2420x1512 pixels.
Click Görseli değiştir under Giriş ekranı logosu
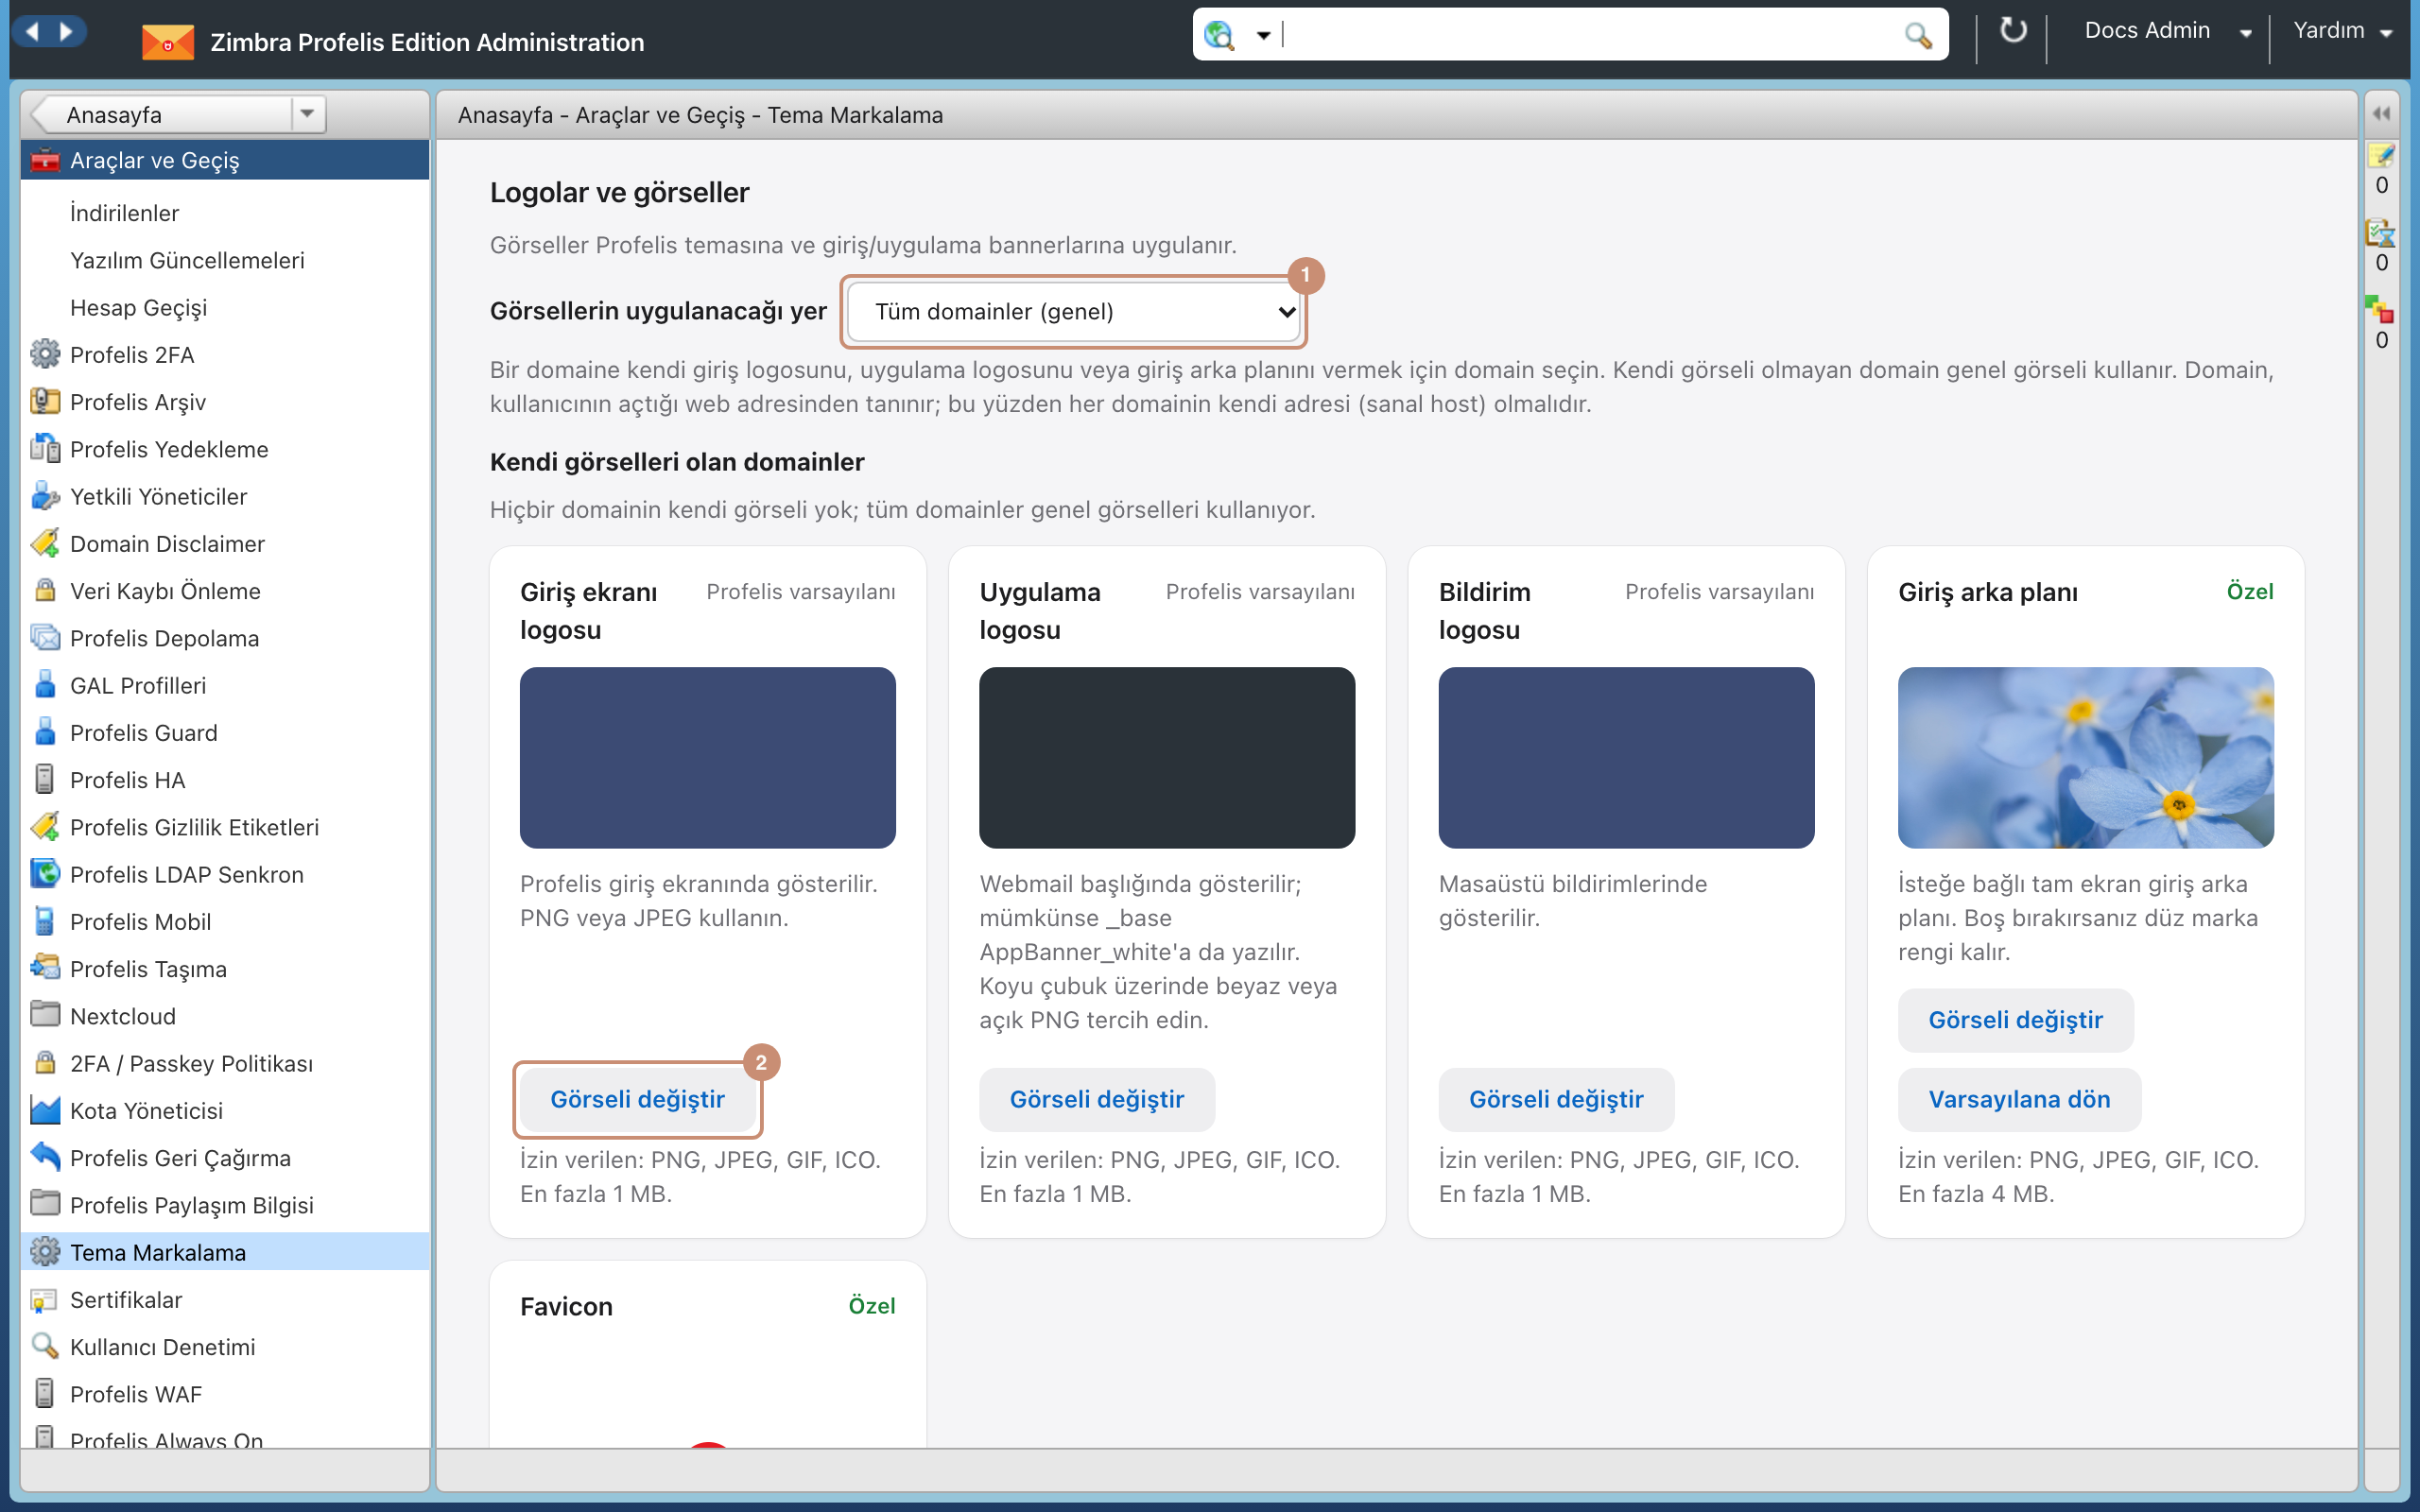tap(637, 1099)
